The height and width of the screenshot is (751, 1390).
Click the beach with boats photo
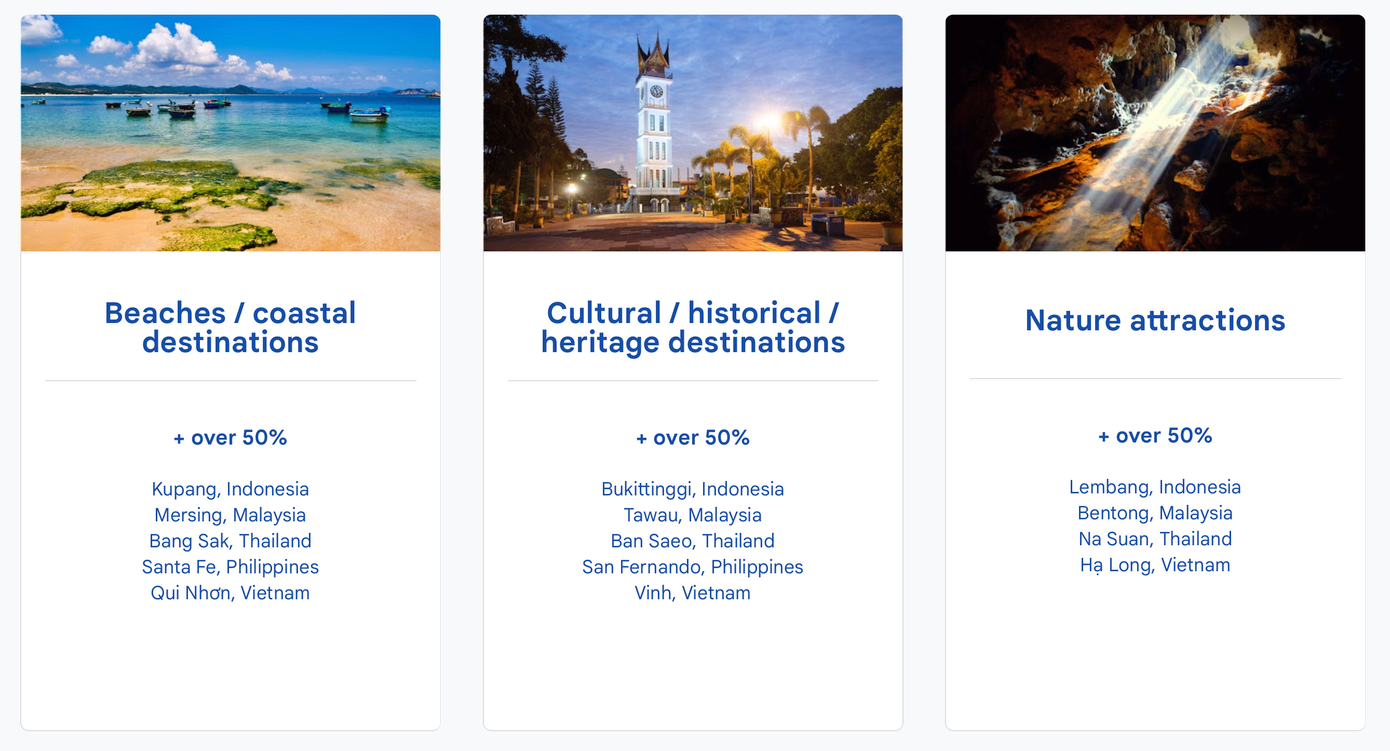[x=230, y=133]
